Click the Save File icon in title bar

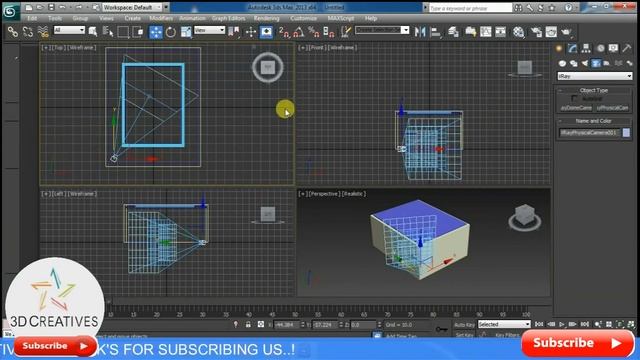click(51, 7)
